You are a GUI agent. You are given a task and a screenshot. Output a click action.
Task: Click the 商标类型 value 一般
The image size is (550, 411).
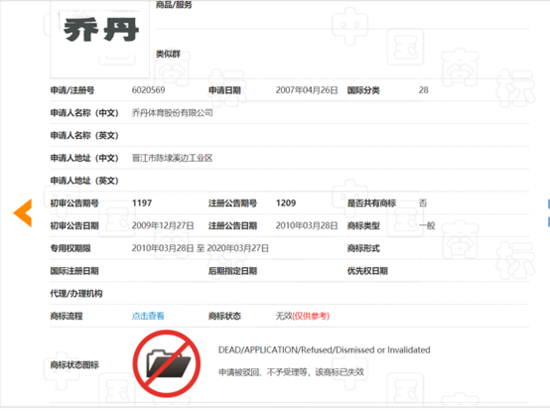[x=427, y=225]
